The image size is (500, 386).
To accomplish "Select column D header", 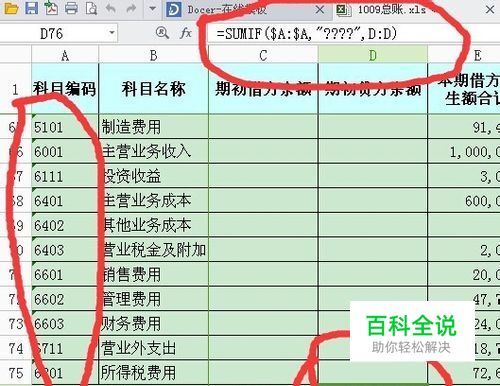I will (373, 55).
